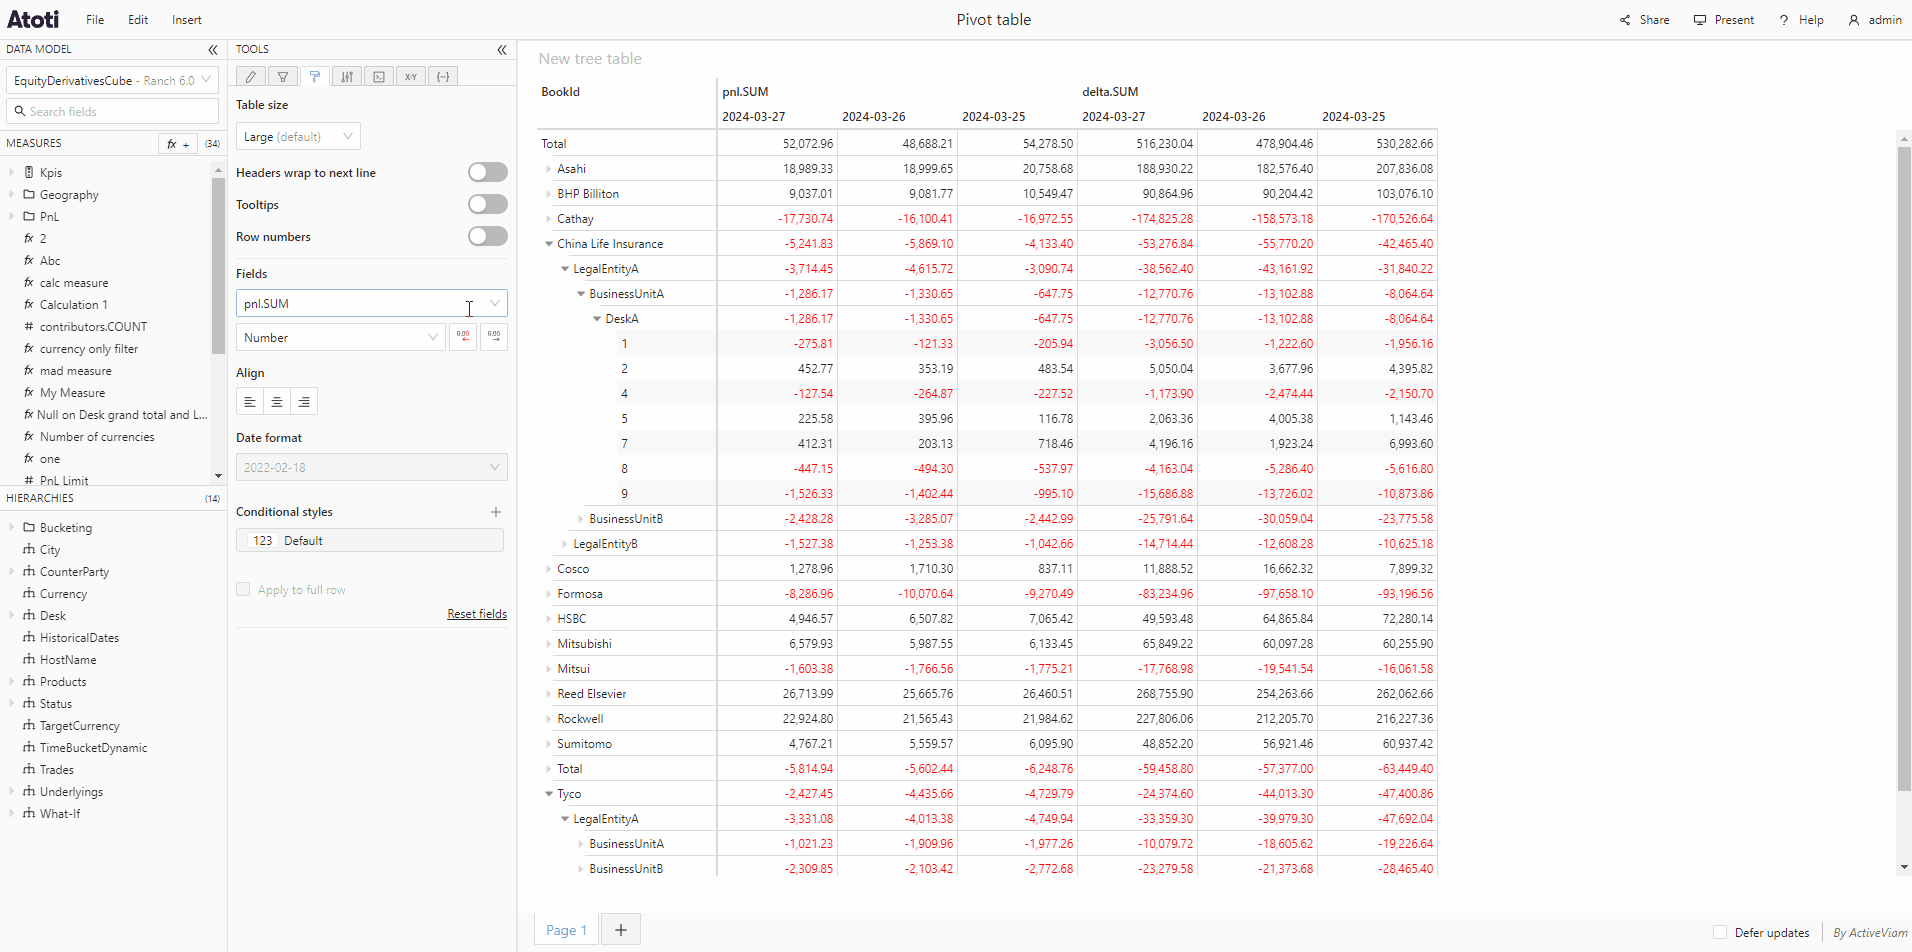Image resolution: width=1912 pixels, height=952 pixels.
Task: Expand the Geography measures folder
Action: pyautogui.click(x=12, y=195)
